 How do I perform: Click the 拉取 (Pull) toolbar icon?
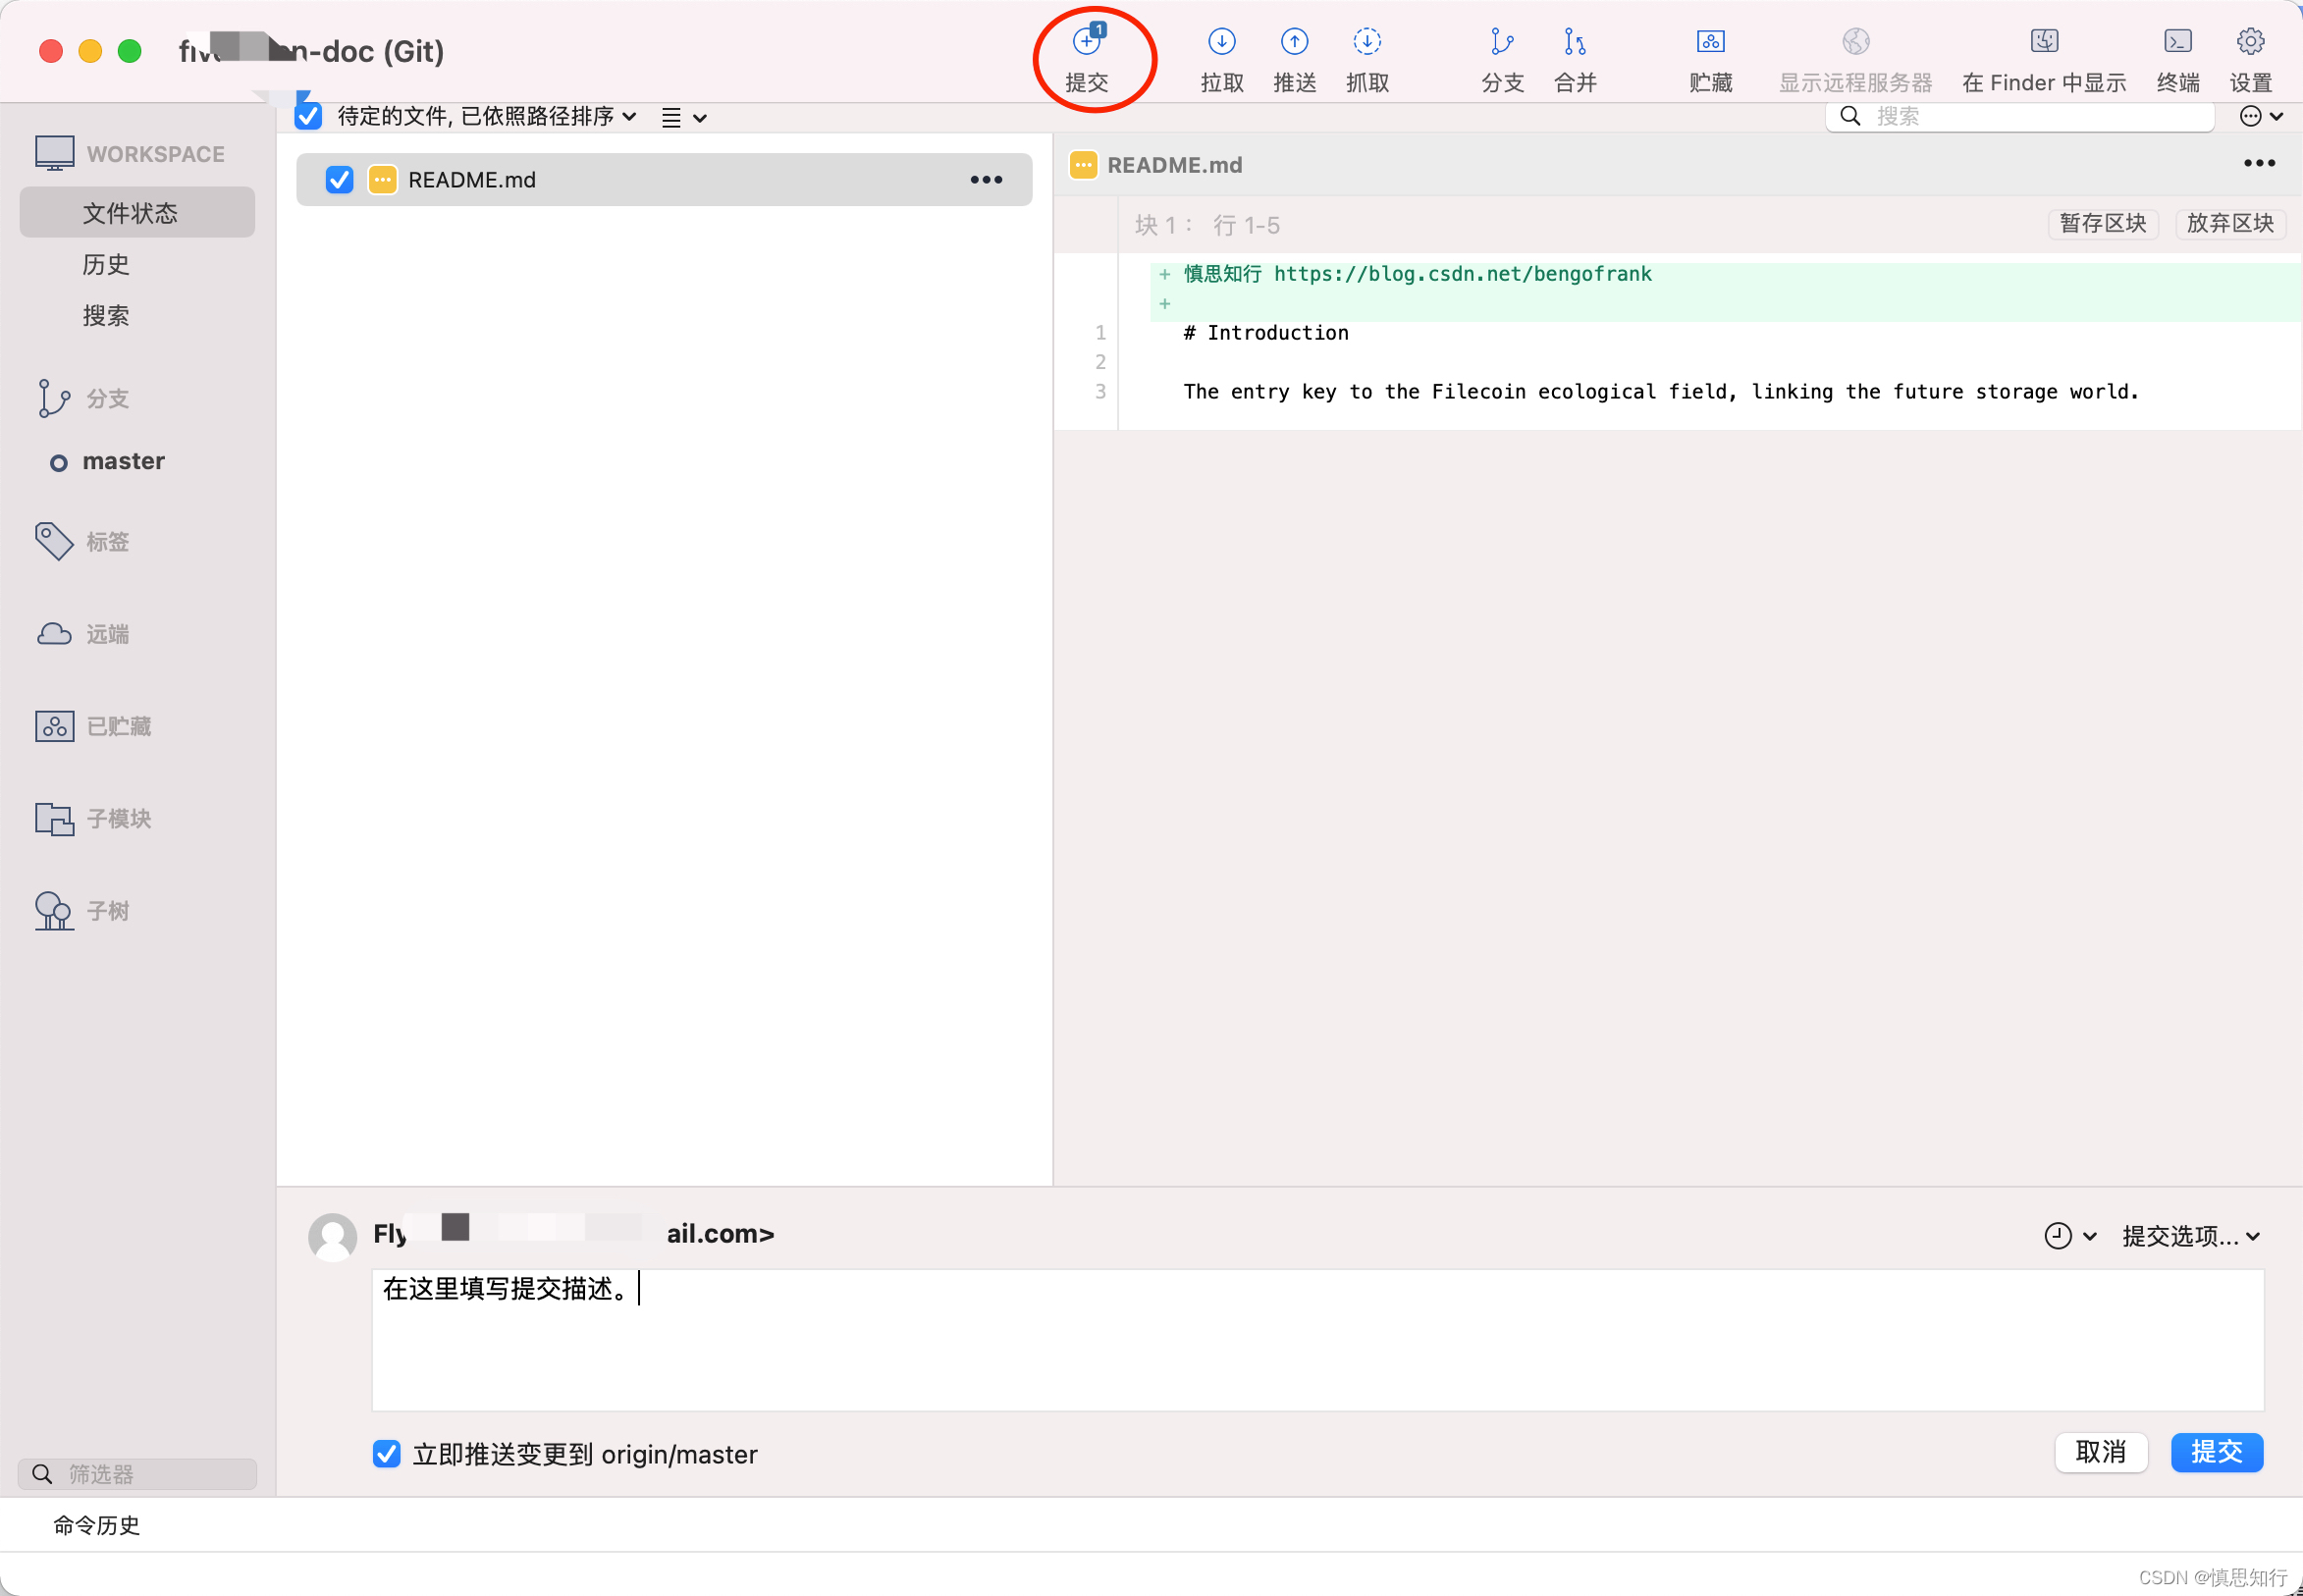tap(1221, 43)
